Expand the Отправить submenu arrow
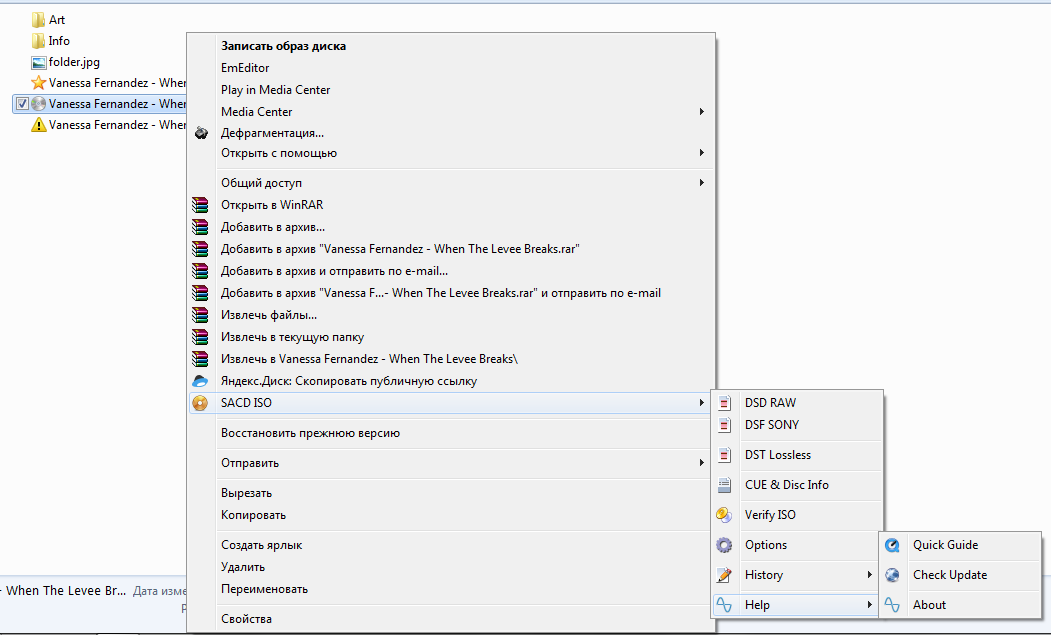 tap(701, 463)
